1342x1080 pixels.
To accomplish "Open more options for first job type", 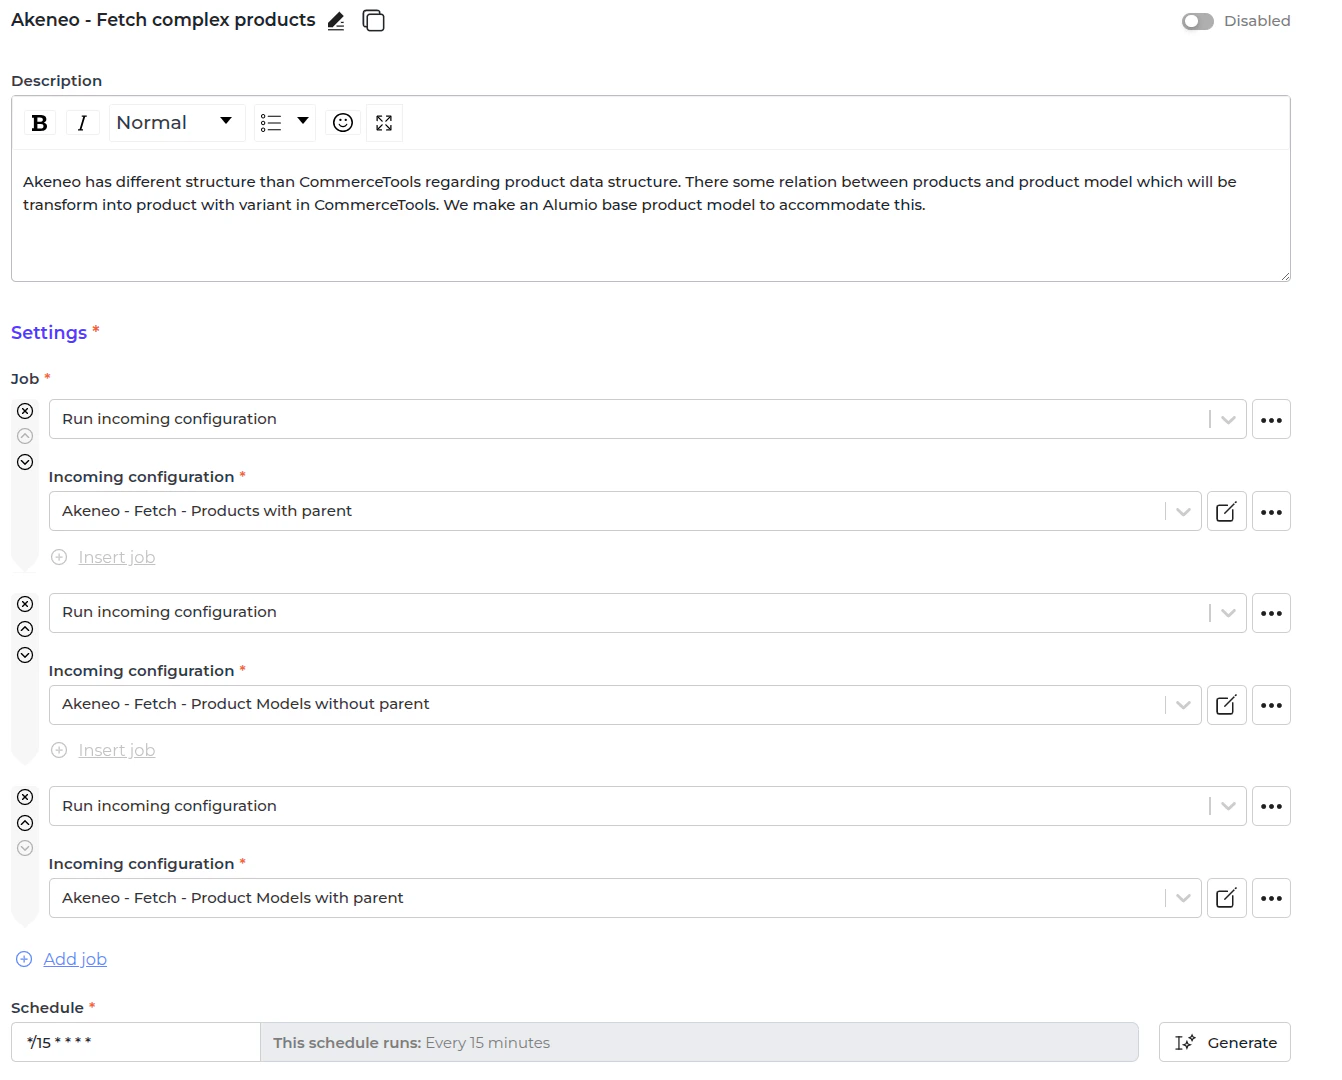I will coord(1271,419).
